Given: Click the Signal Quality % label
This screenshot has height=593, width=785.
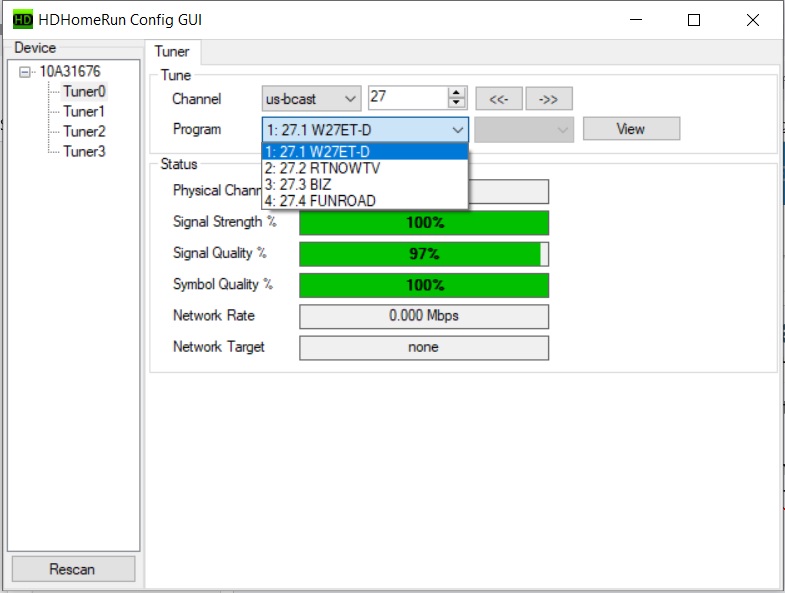Looking at the screenshot, I should 219,253.
